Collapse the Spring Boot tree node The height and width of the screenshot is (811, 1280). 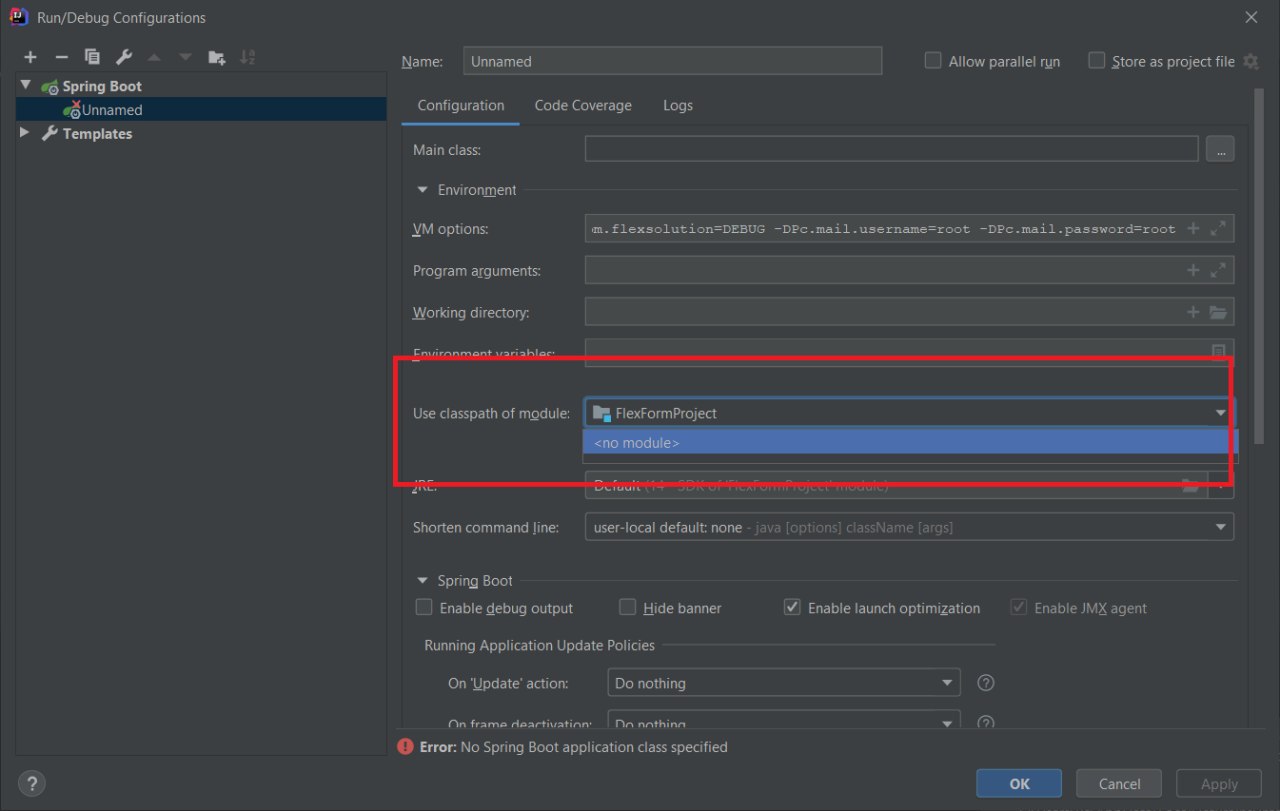point(26,86)
